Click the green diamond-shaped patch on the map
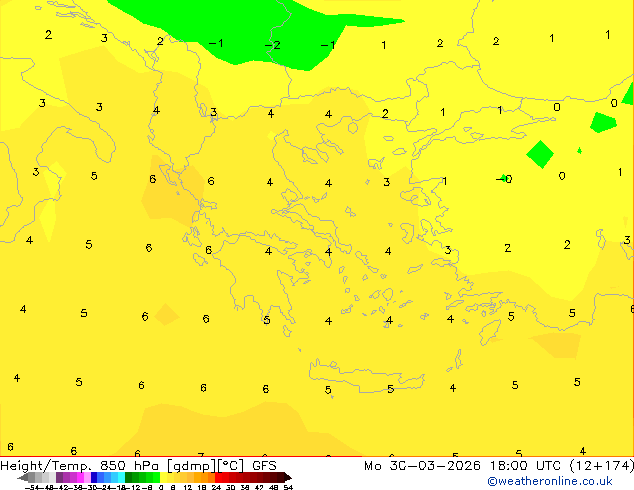634x490 pixels. pos(540,154)
